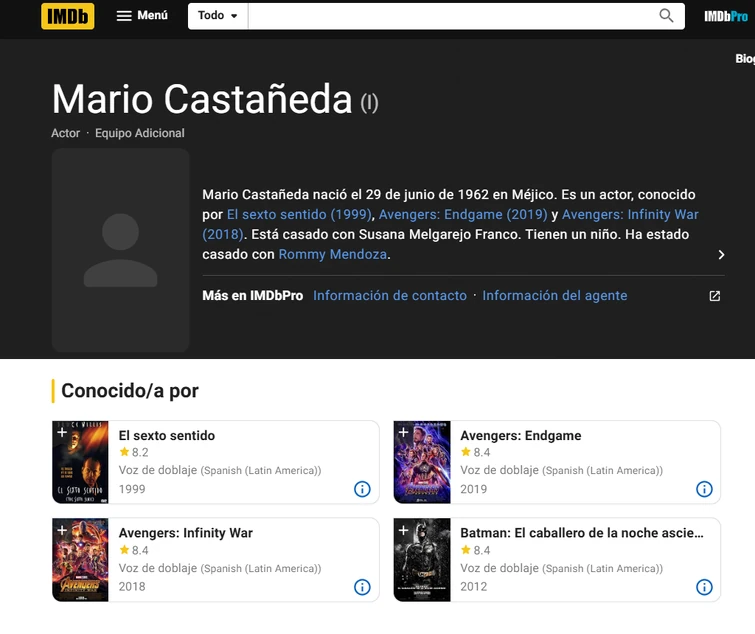Viewport: 755px width, 634px height.
Task: Click the Avengers: Endgame poster
Action: (422, 462)
